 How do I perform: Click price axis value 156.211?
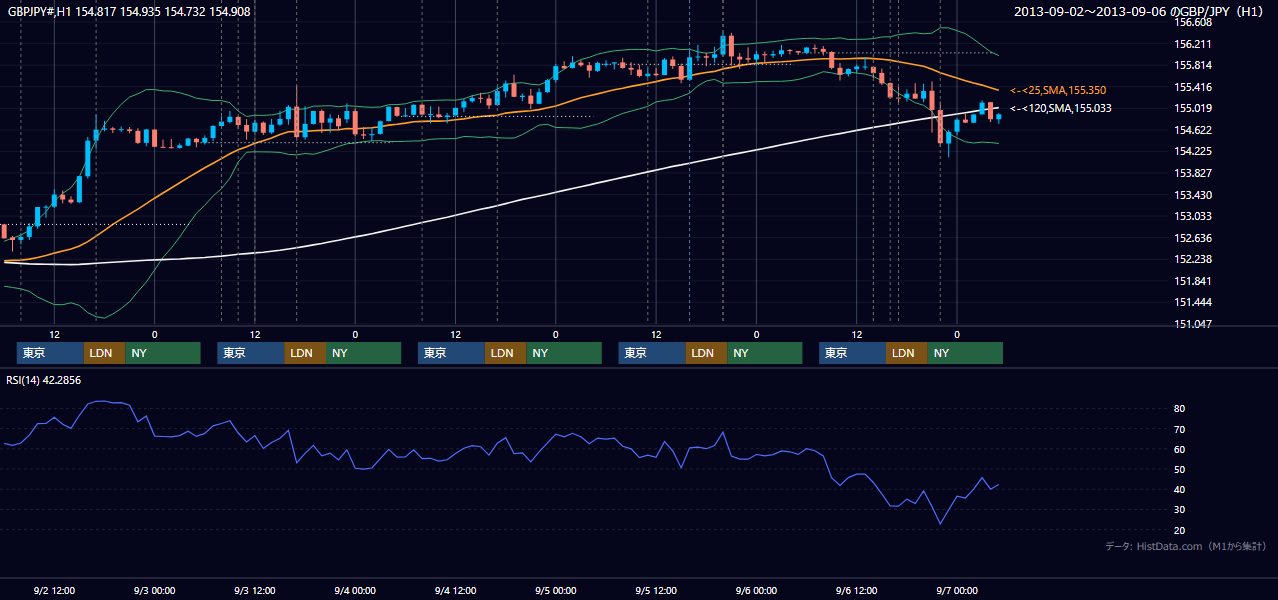click(1194, 44)
